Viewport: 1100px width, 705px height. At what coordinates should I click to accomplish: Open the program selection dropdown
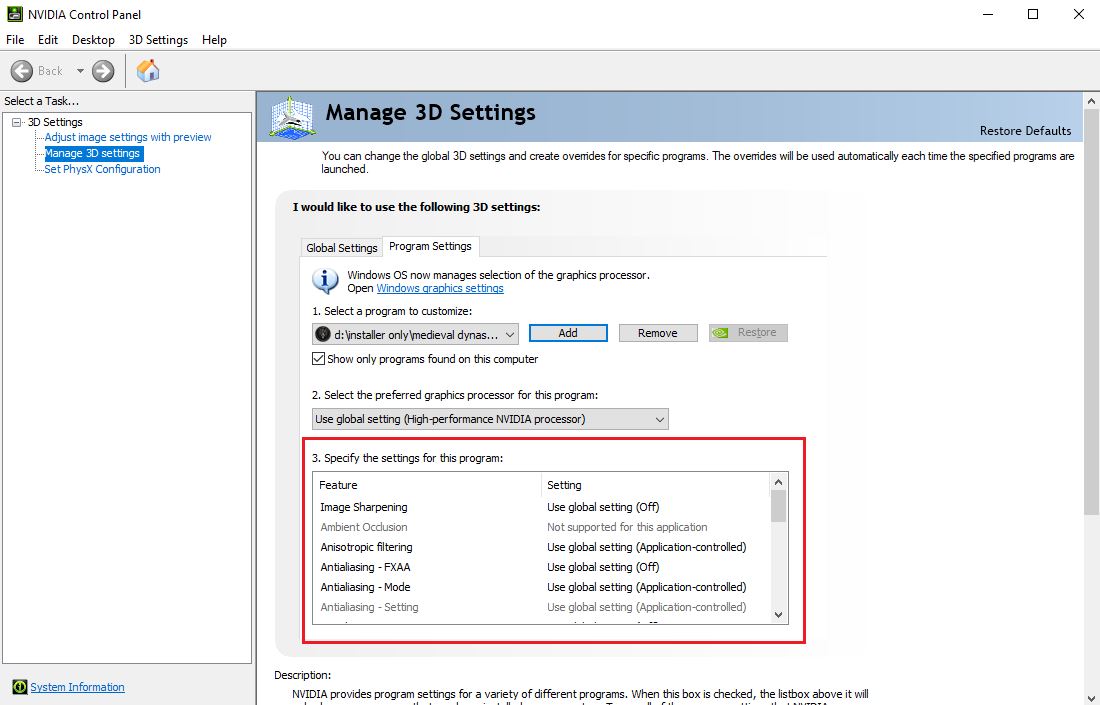click(510, 334)
